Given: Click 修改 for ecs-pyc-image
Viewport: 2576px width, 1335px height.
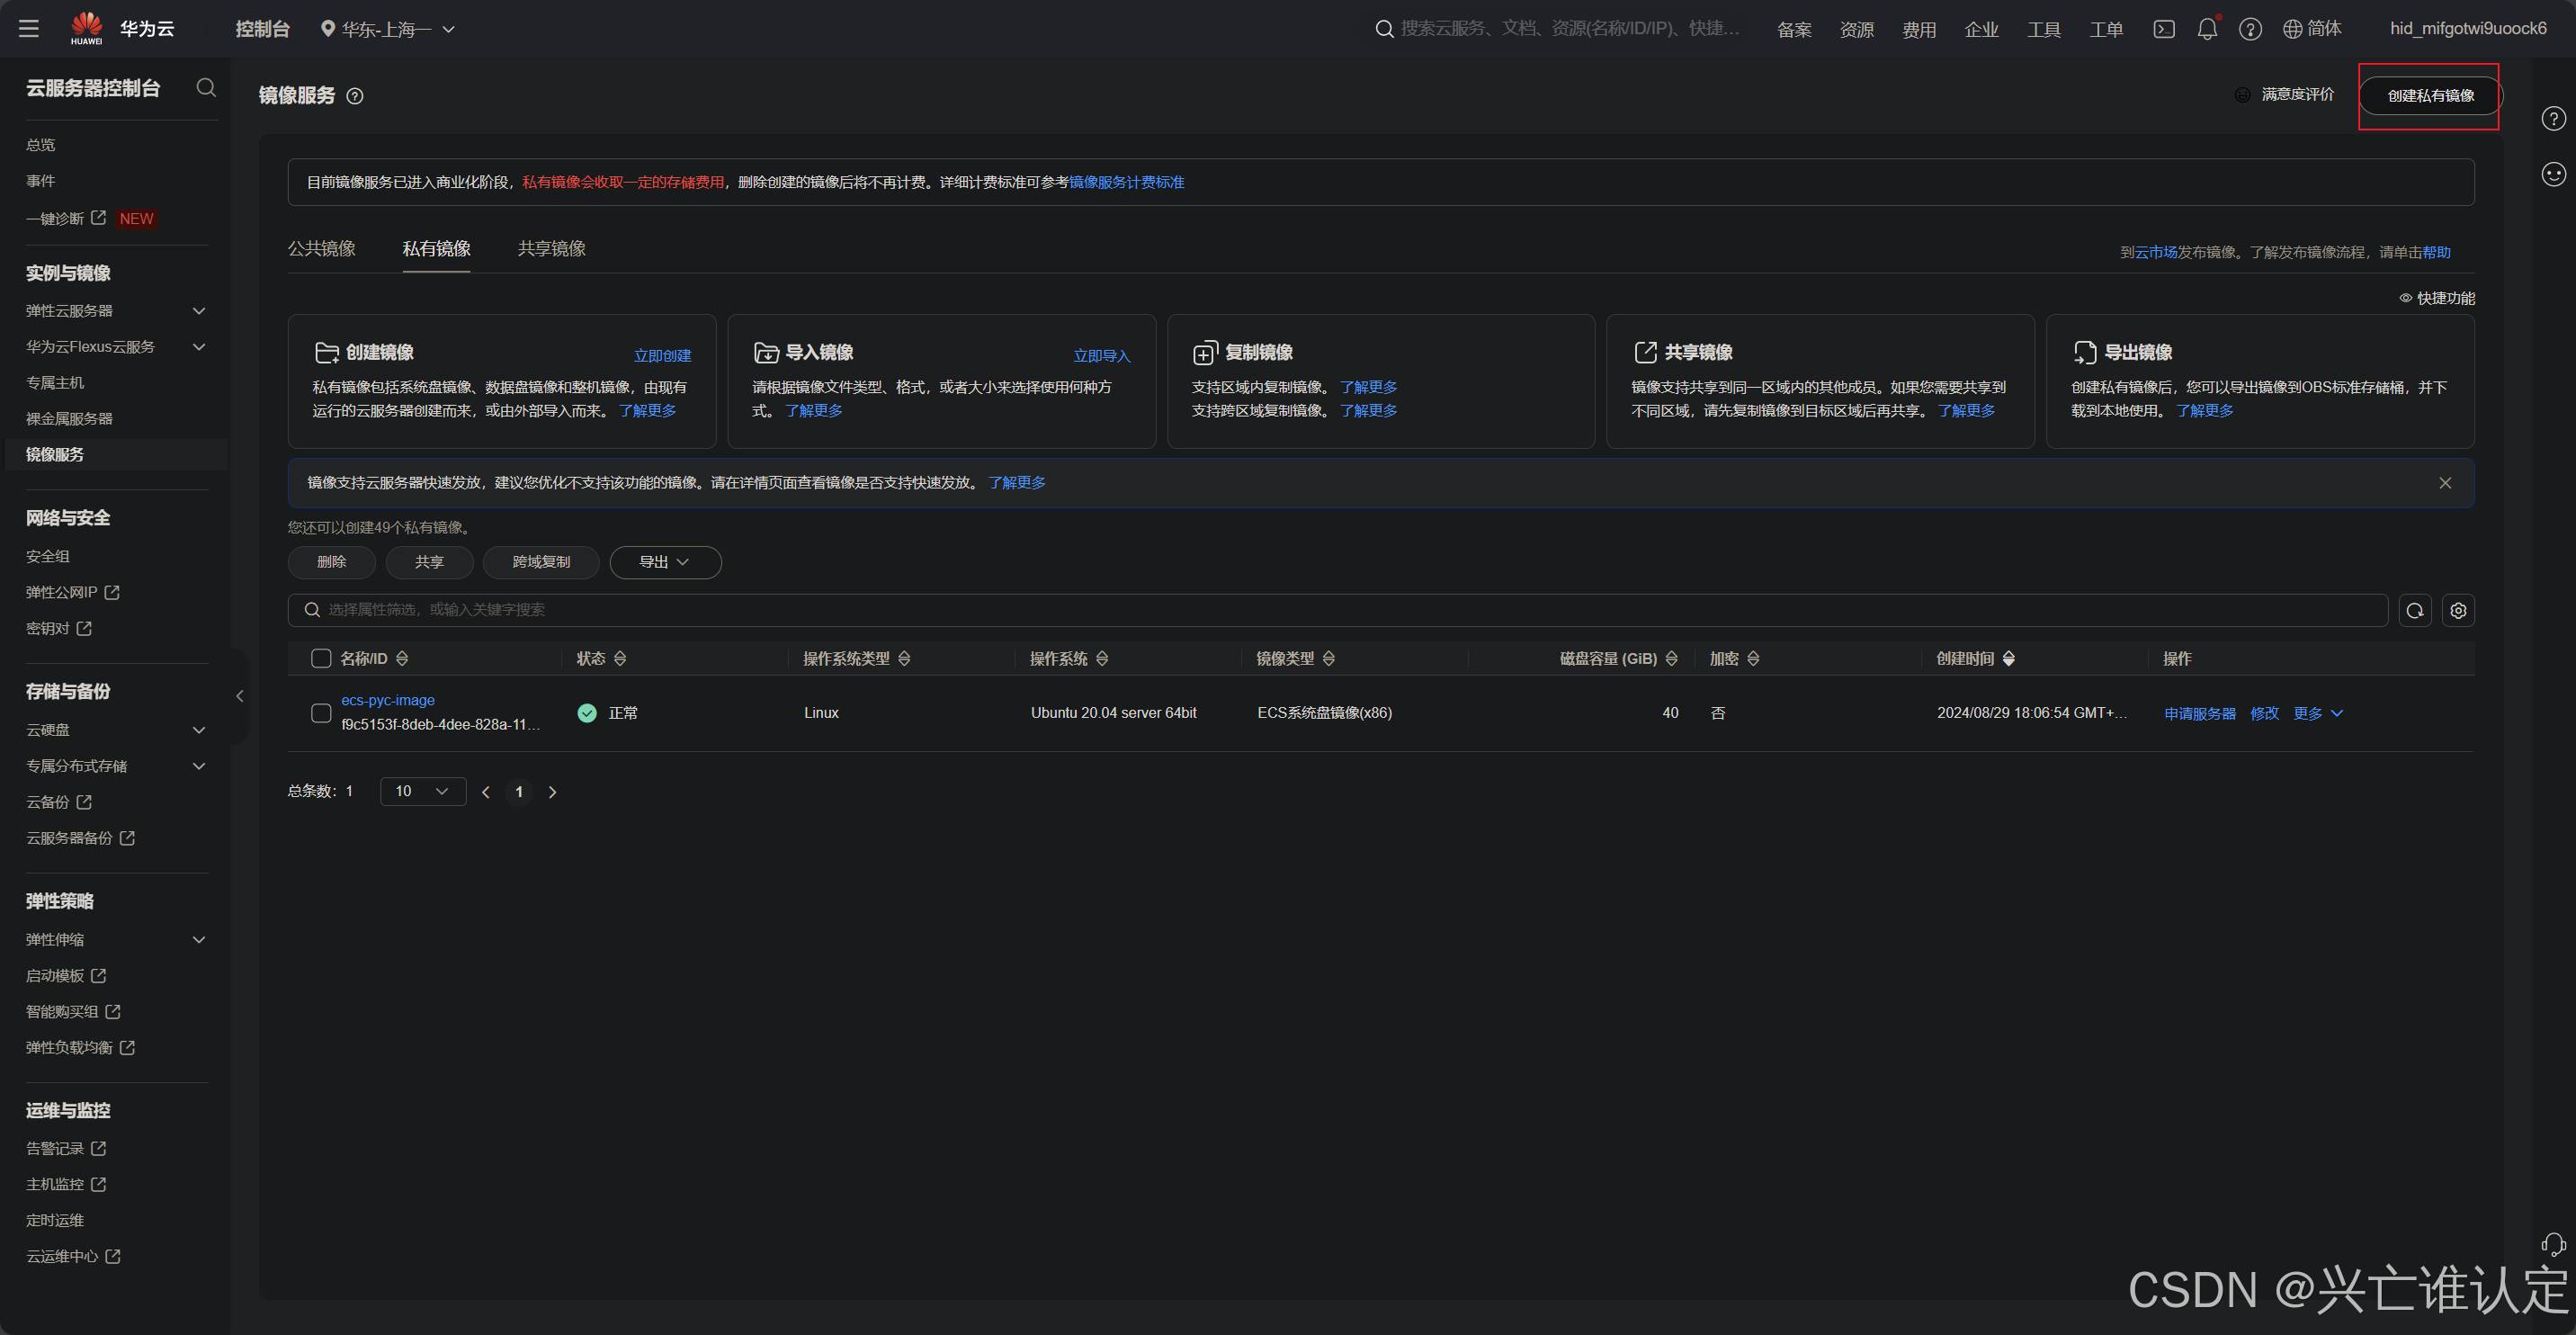Looking at the screenshot, I should coord(2264,713).
